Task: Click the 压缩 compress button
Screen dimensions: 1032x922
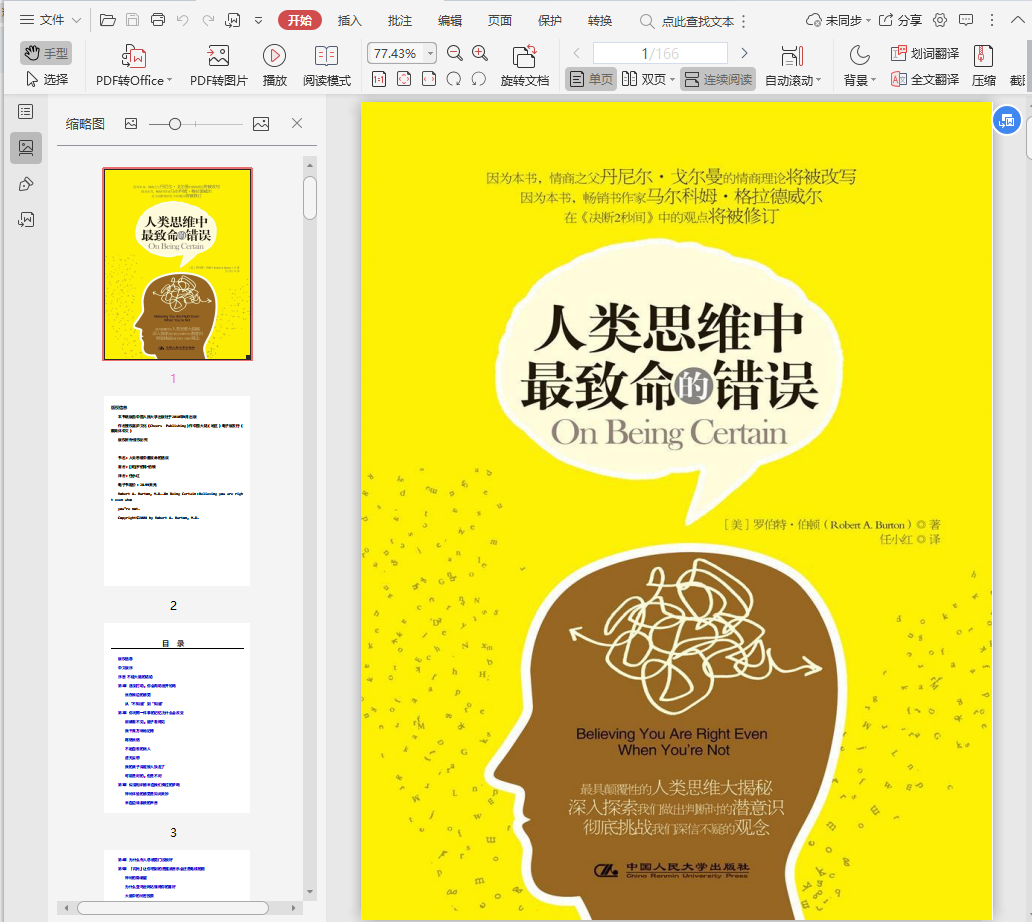Action: (983, 66)
